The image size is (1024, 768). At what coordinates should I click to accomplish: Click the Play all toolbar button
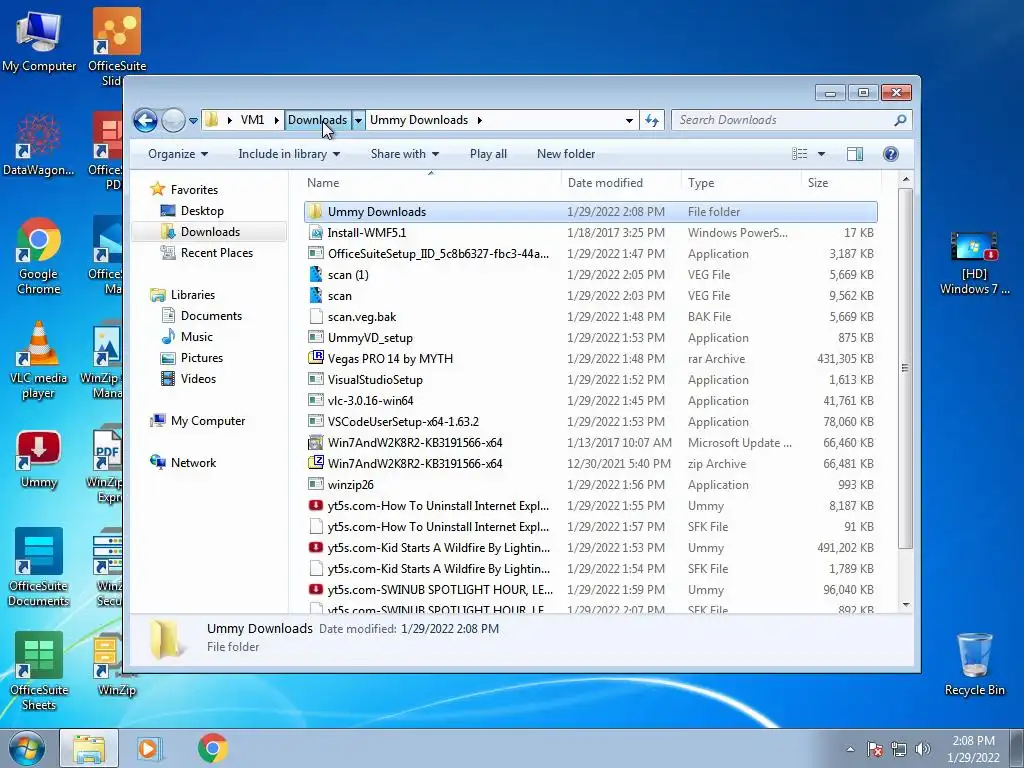tap(488, 154)
